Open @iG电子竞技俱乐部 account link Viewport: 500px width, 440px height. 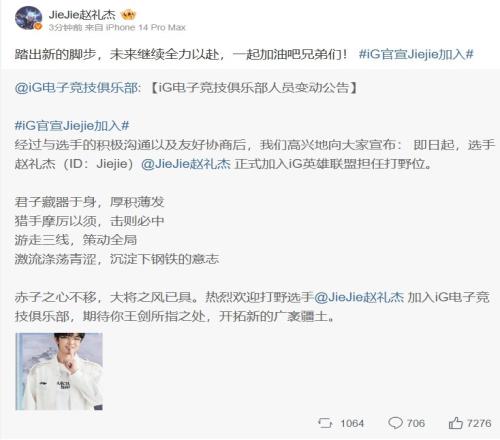(76, 88)
